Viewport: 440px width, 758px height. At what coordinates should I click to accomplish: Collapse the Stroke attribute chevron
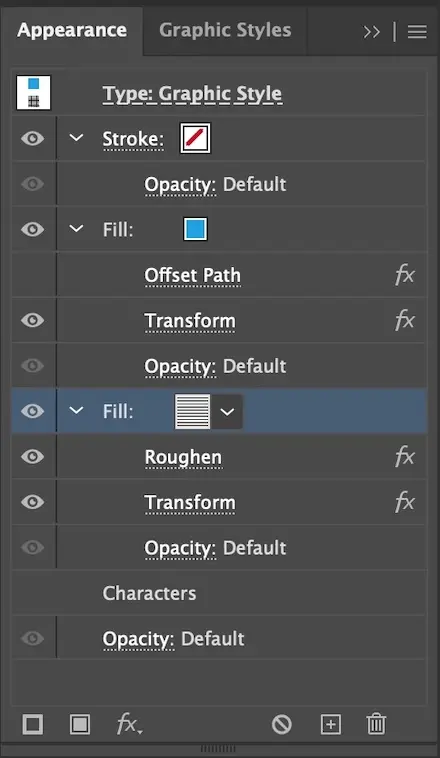tap(76, 138)
